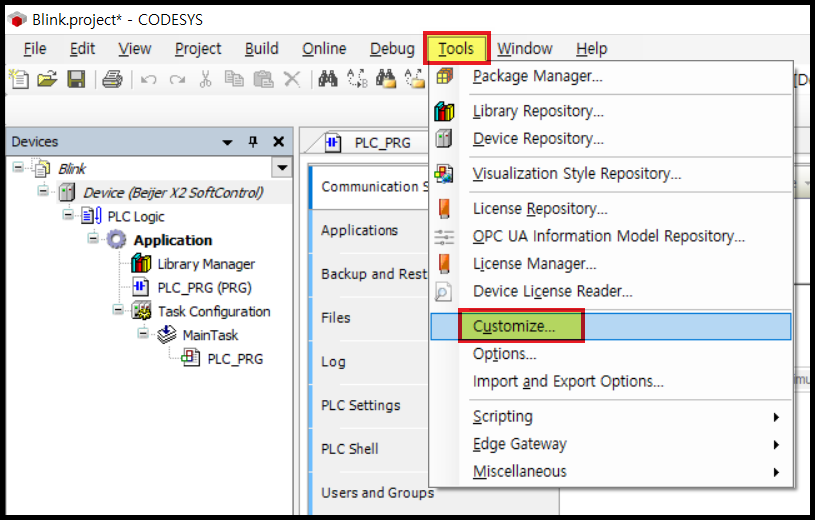Collapse the MainTask tree node
The width and height of the screenshot is (815, 520).
(x=143, y=333)
